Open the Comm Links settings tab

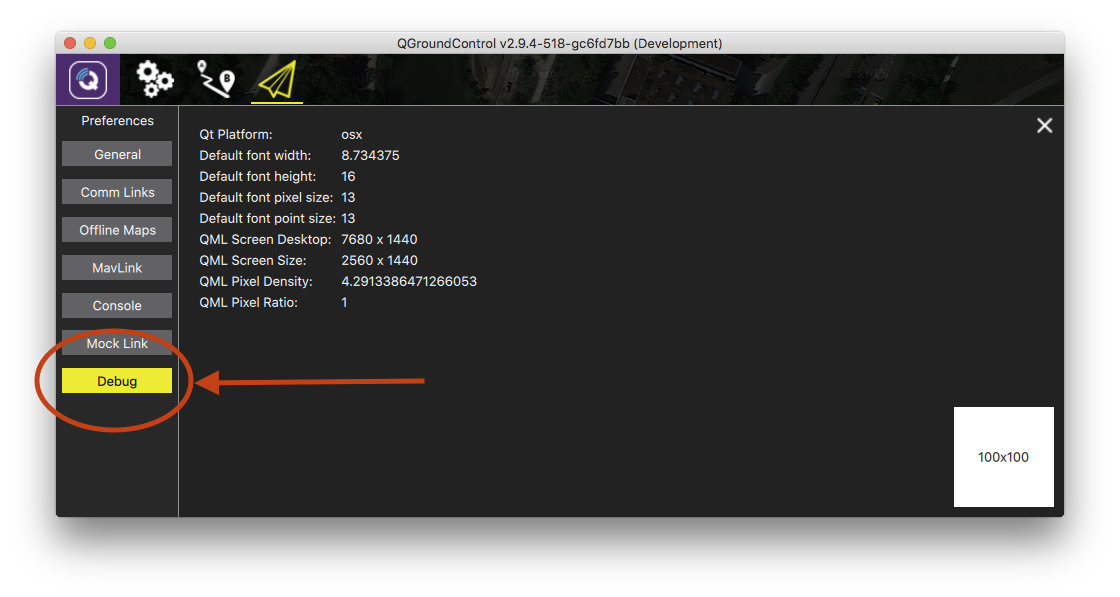click(117, 192)
